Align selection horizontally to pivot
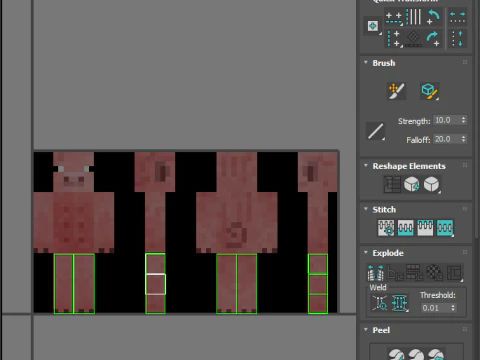Viewport: 480px width, 360px height. point(394,17)
